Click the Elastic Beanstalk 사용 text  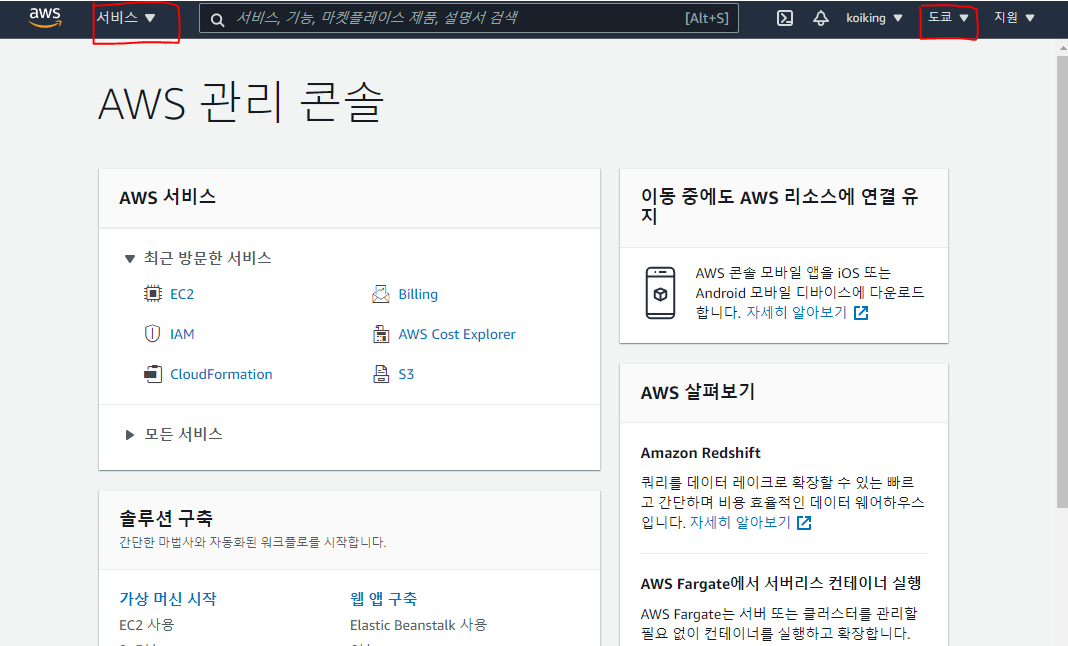coord(418,625)
